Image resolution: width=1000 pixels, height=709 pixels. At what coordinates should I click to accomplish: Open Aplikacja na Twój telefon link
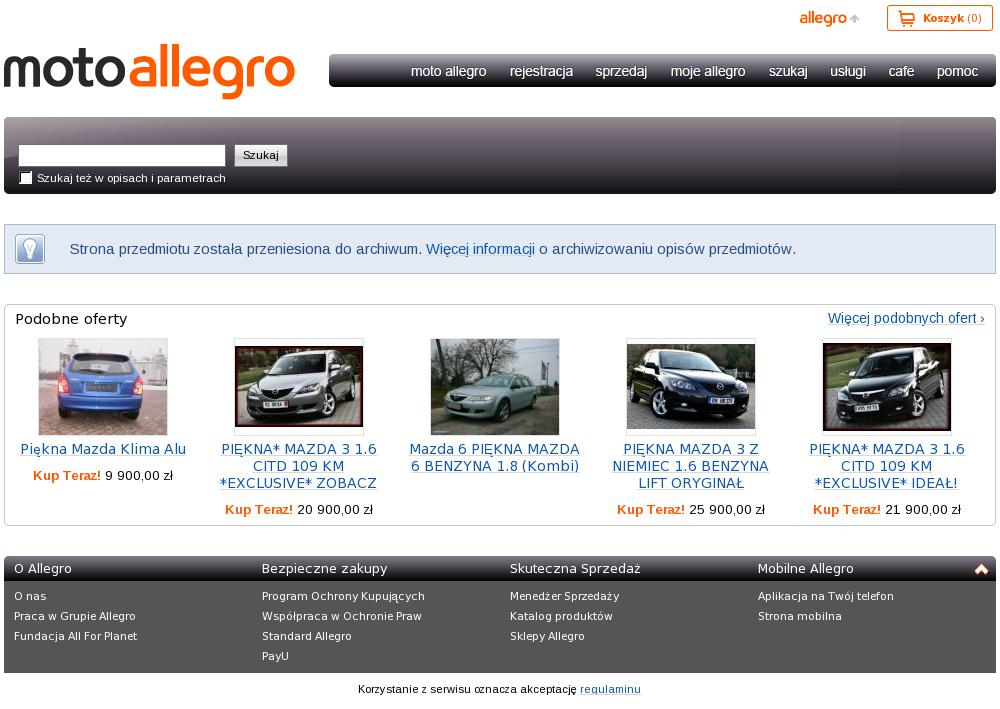pyautogui.click(x=825, y=596)
